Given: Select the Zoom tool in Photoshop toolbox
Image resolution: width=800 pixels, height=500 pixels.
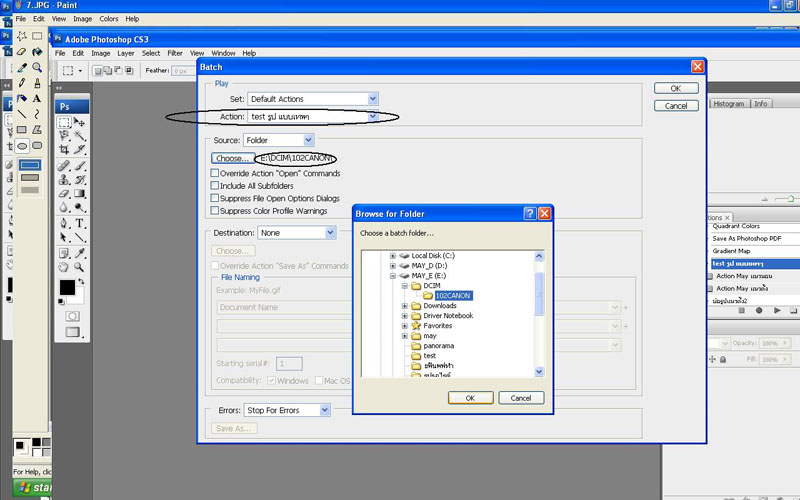Looking at the screenshot, I should [79, 267].
